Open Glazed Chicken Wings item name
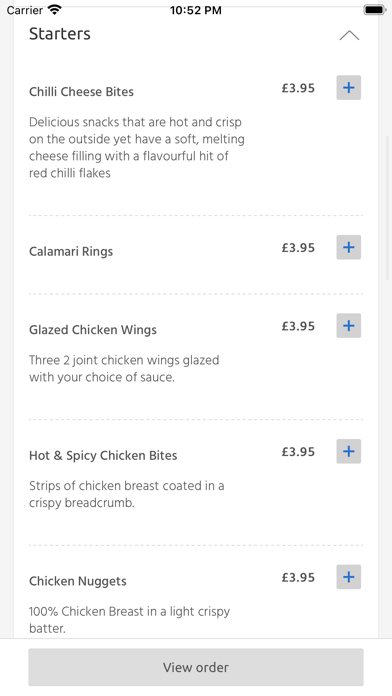Image resolution: width=392 pixels, height=696 pixels. point(93,330)
